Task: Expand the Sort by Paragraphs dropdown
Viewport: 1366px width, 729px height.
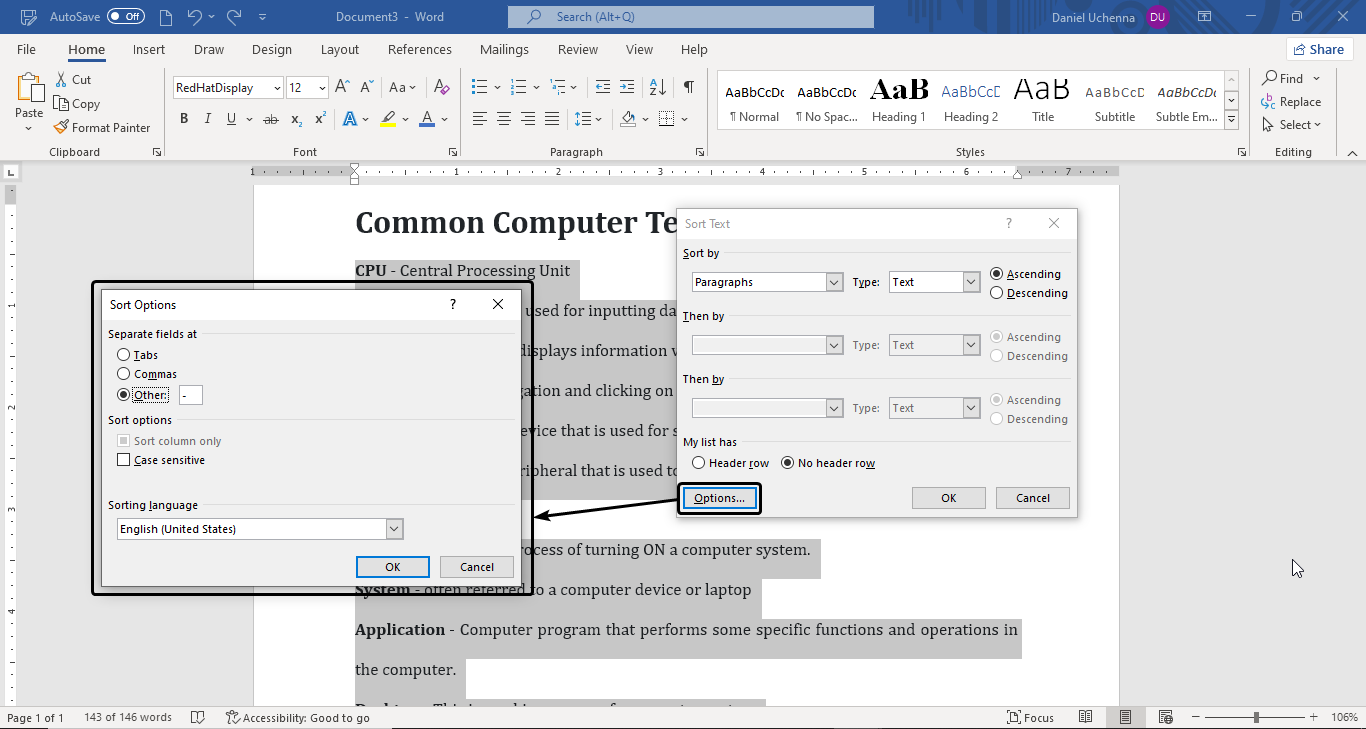Action: [x=834, y=282]
